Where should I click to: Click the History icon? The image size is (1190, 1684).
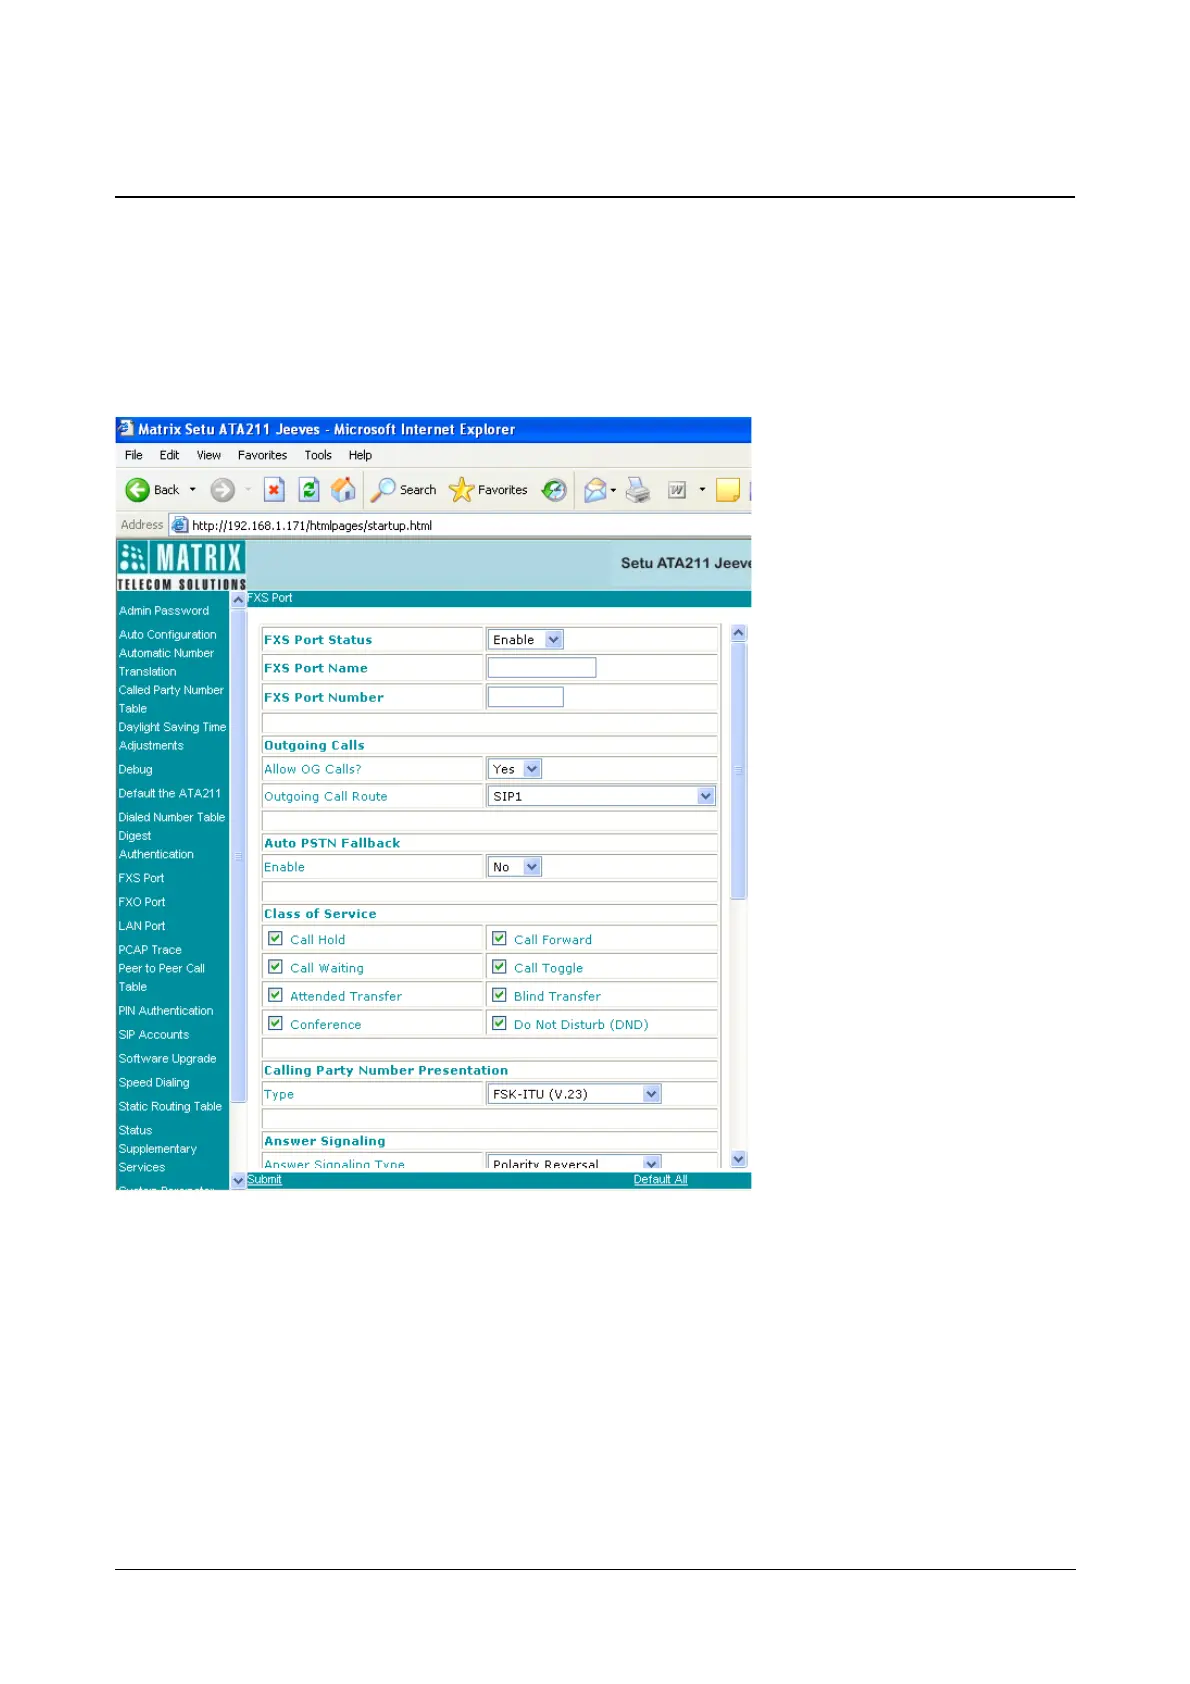tap(554, 490)
